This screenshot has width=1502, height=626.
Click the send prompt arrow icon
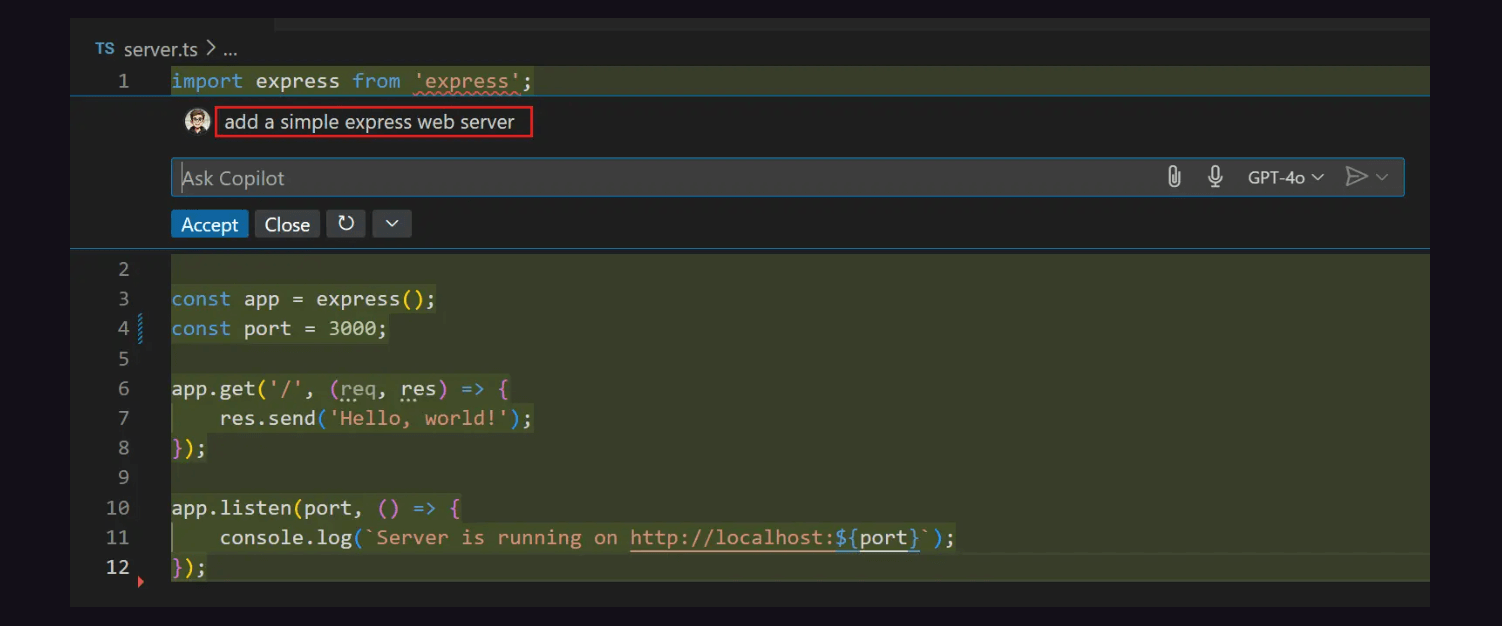(x=1356, y=176)
